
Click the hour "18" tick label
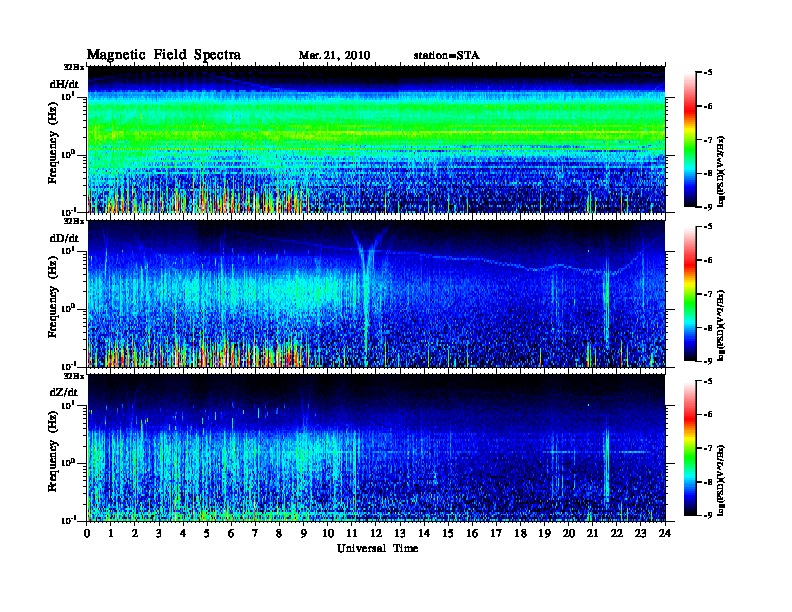point(520,533)
